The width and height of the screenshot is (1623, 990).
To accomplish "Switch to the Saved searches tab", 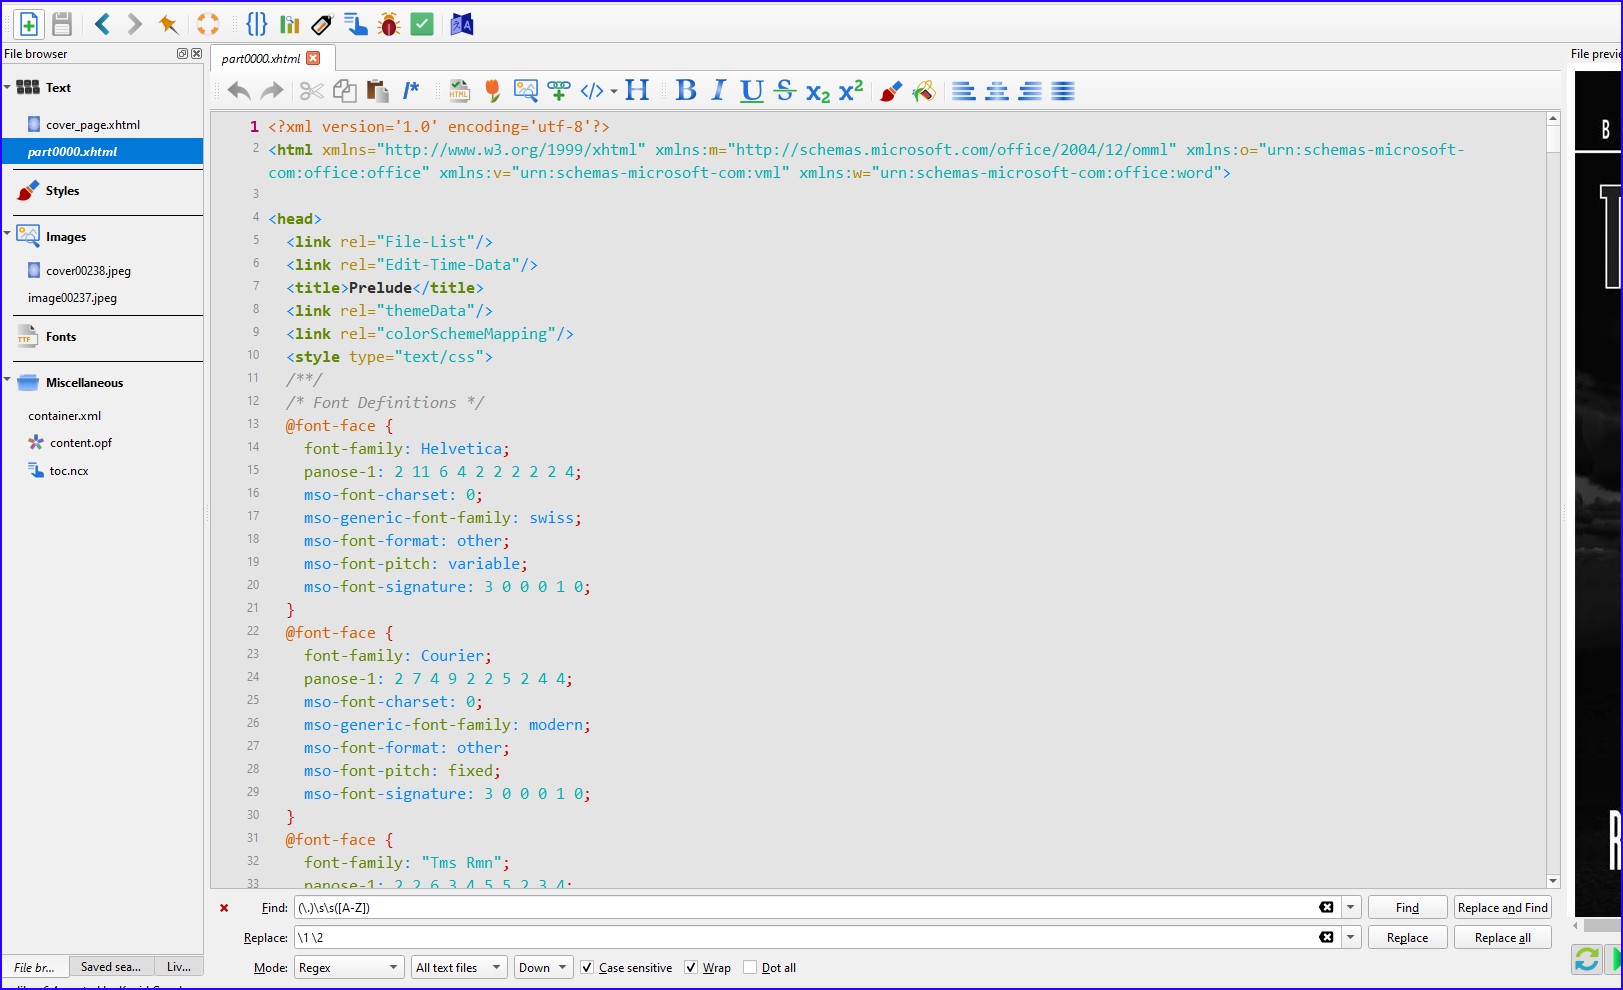I will point(111,967).
